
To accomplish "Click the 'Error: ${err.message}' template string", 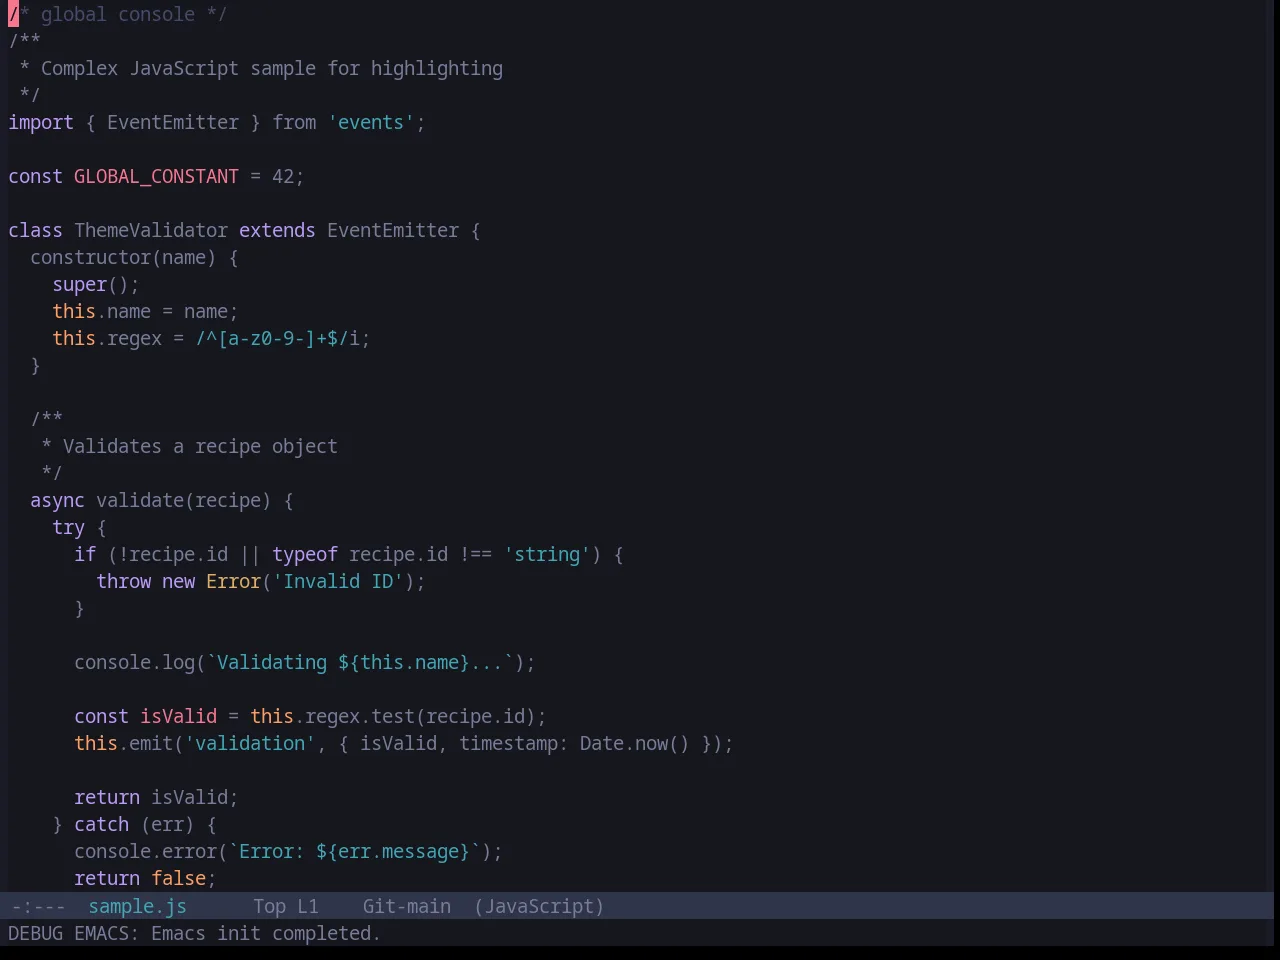I will pyautogui.click(x=355, y=851).
